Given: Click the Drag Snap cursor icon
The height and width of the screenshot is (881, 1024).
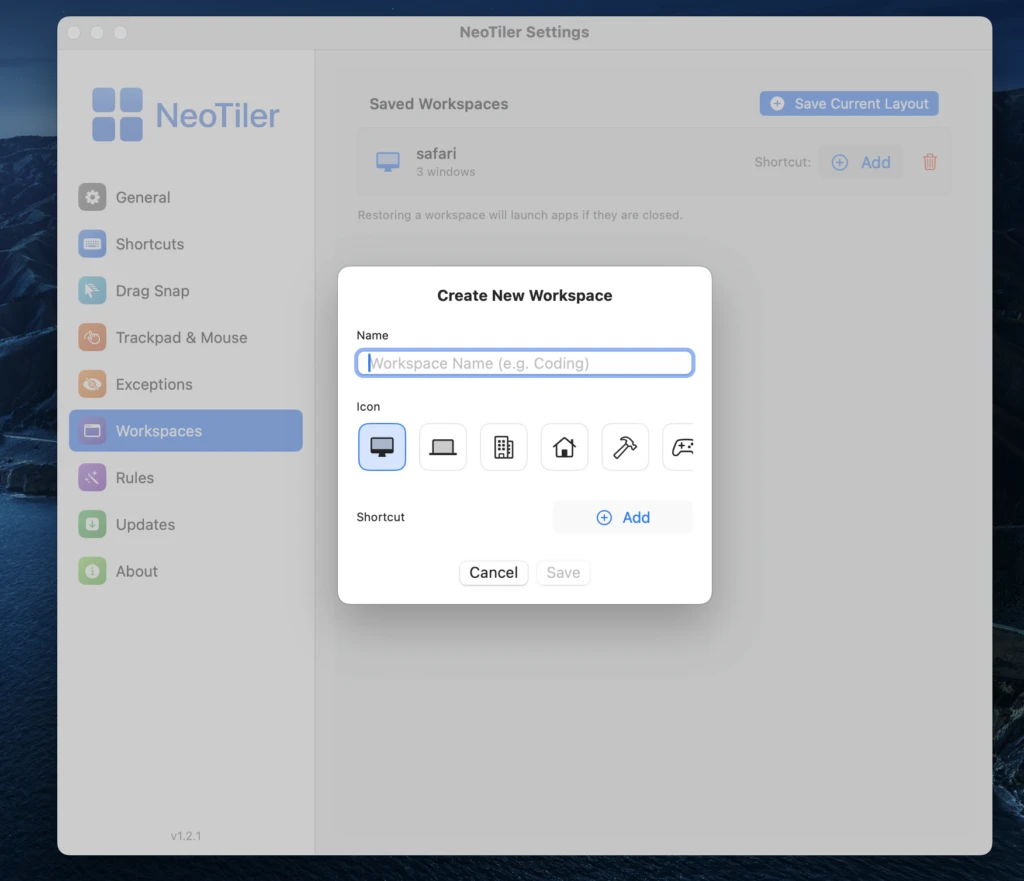Looking at the screenshot, I should 92,291.
